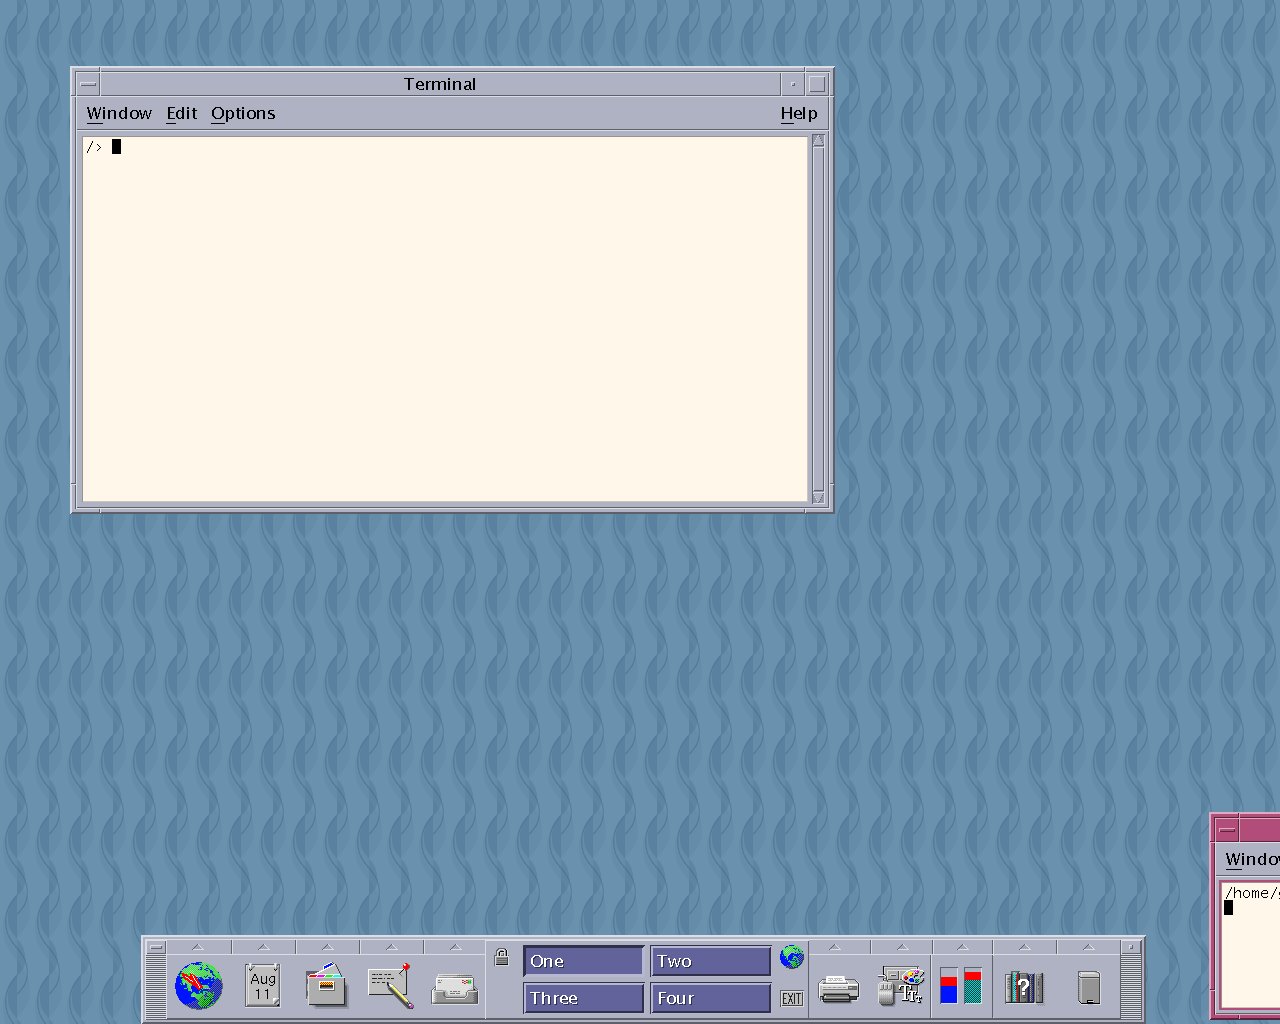Screen dimensions: 1280x1024
Task: Switch to workspace Two
Action: click(710, 961)
